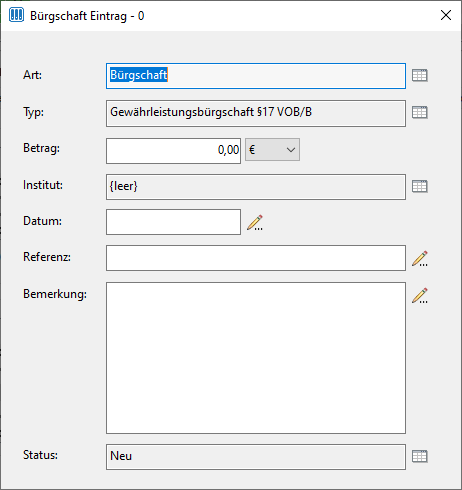The width and height of the screenshot is (462, 490).
Task: Open the Status selection table icon
Action: (419, 456)
